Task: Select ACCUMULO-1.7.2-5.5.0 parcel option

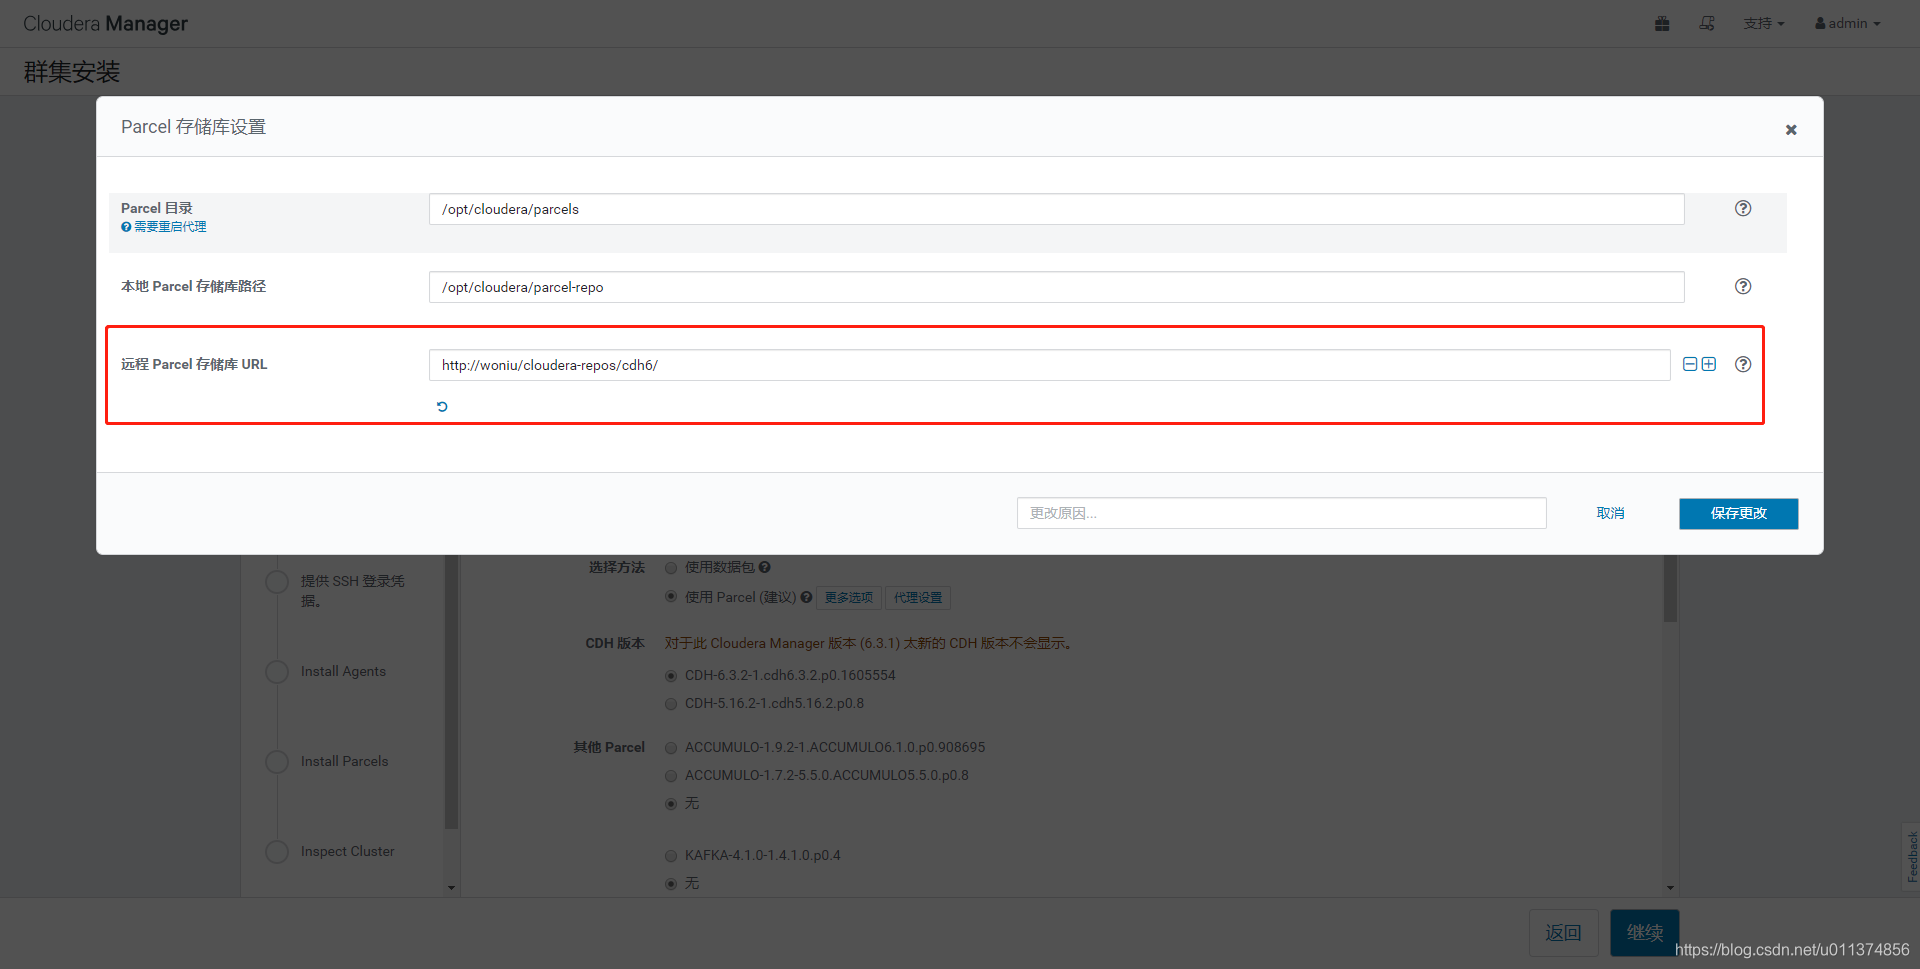Action: (x=671, y=776)
